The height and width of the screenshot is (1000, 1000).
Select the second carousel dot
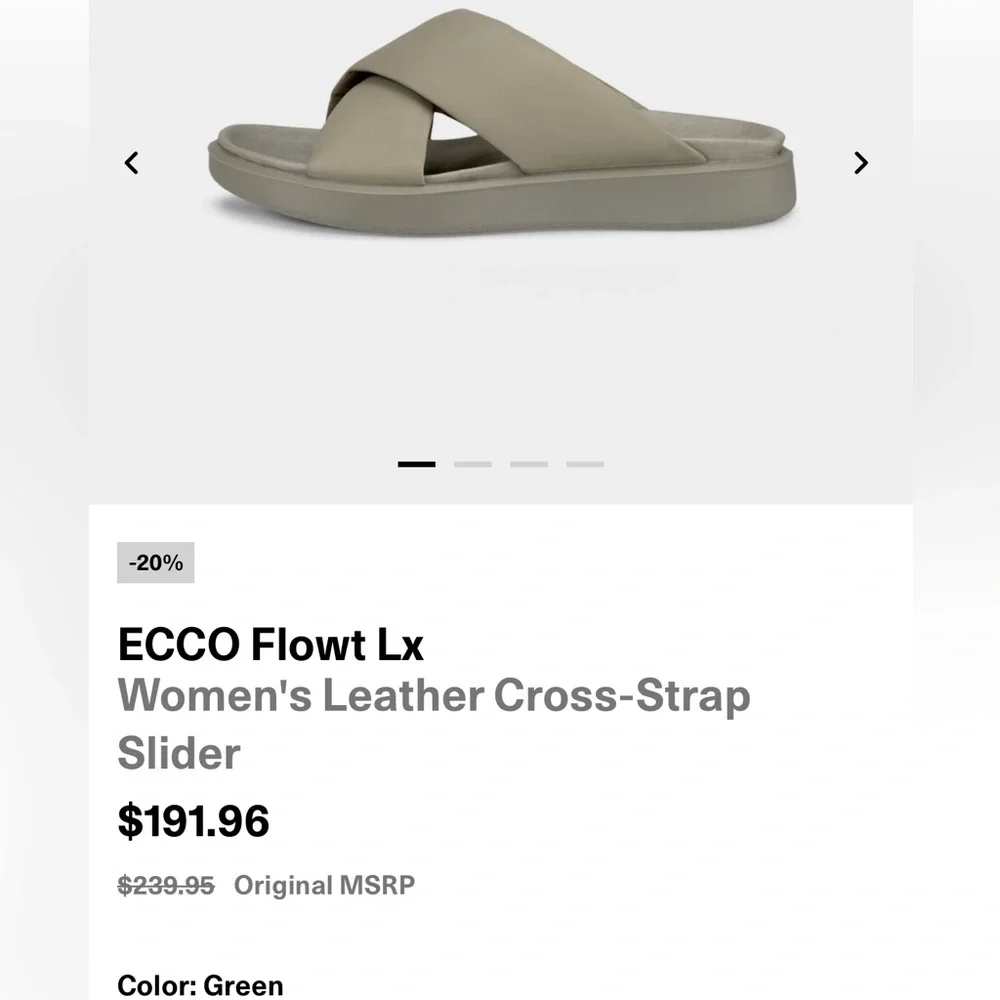coord(475,462)
